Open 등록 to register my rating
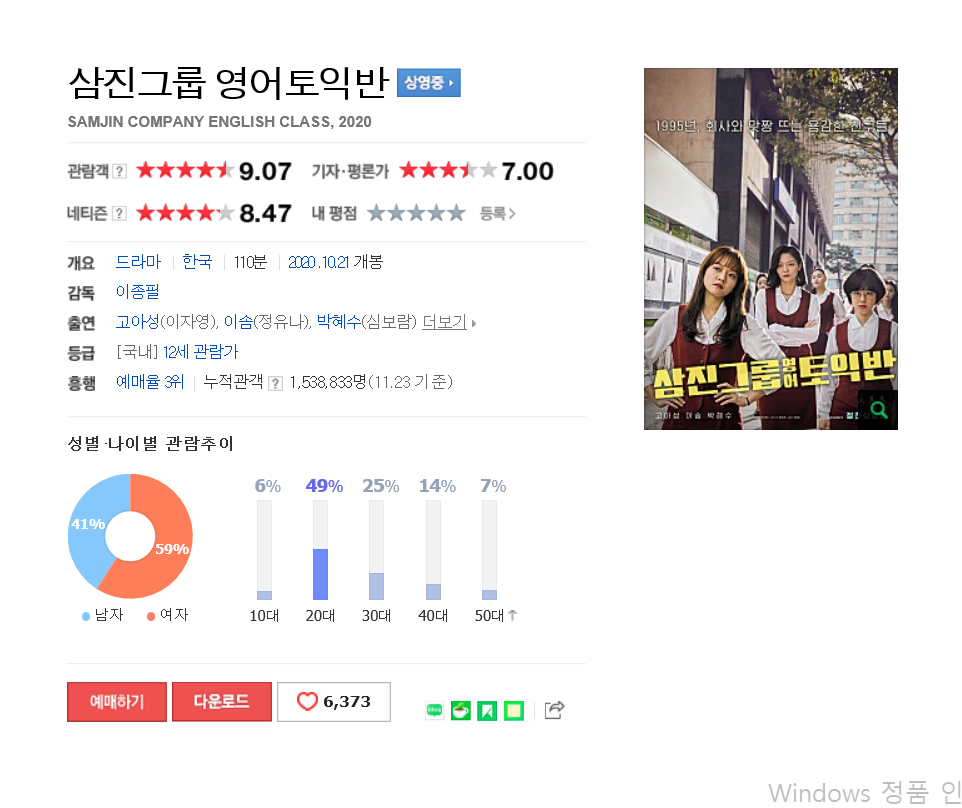 [498, 214]
